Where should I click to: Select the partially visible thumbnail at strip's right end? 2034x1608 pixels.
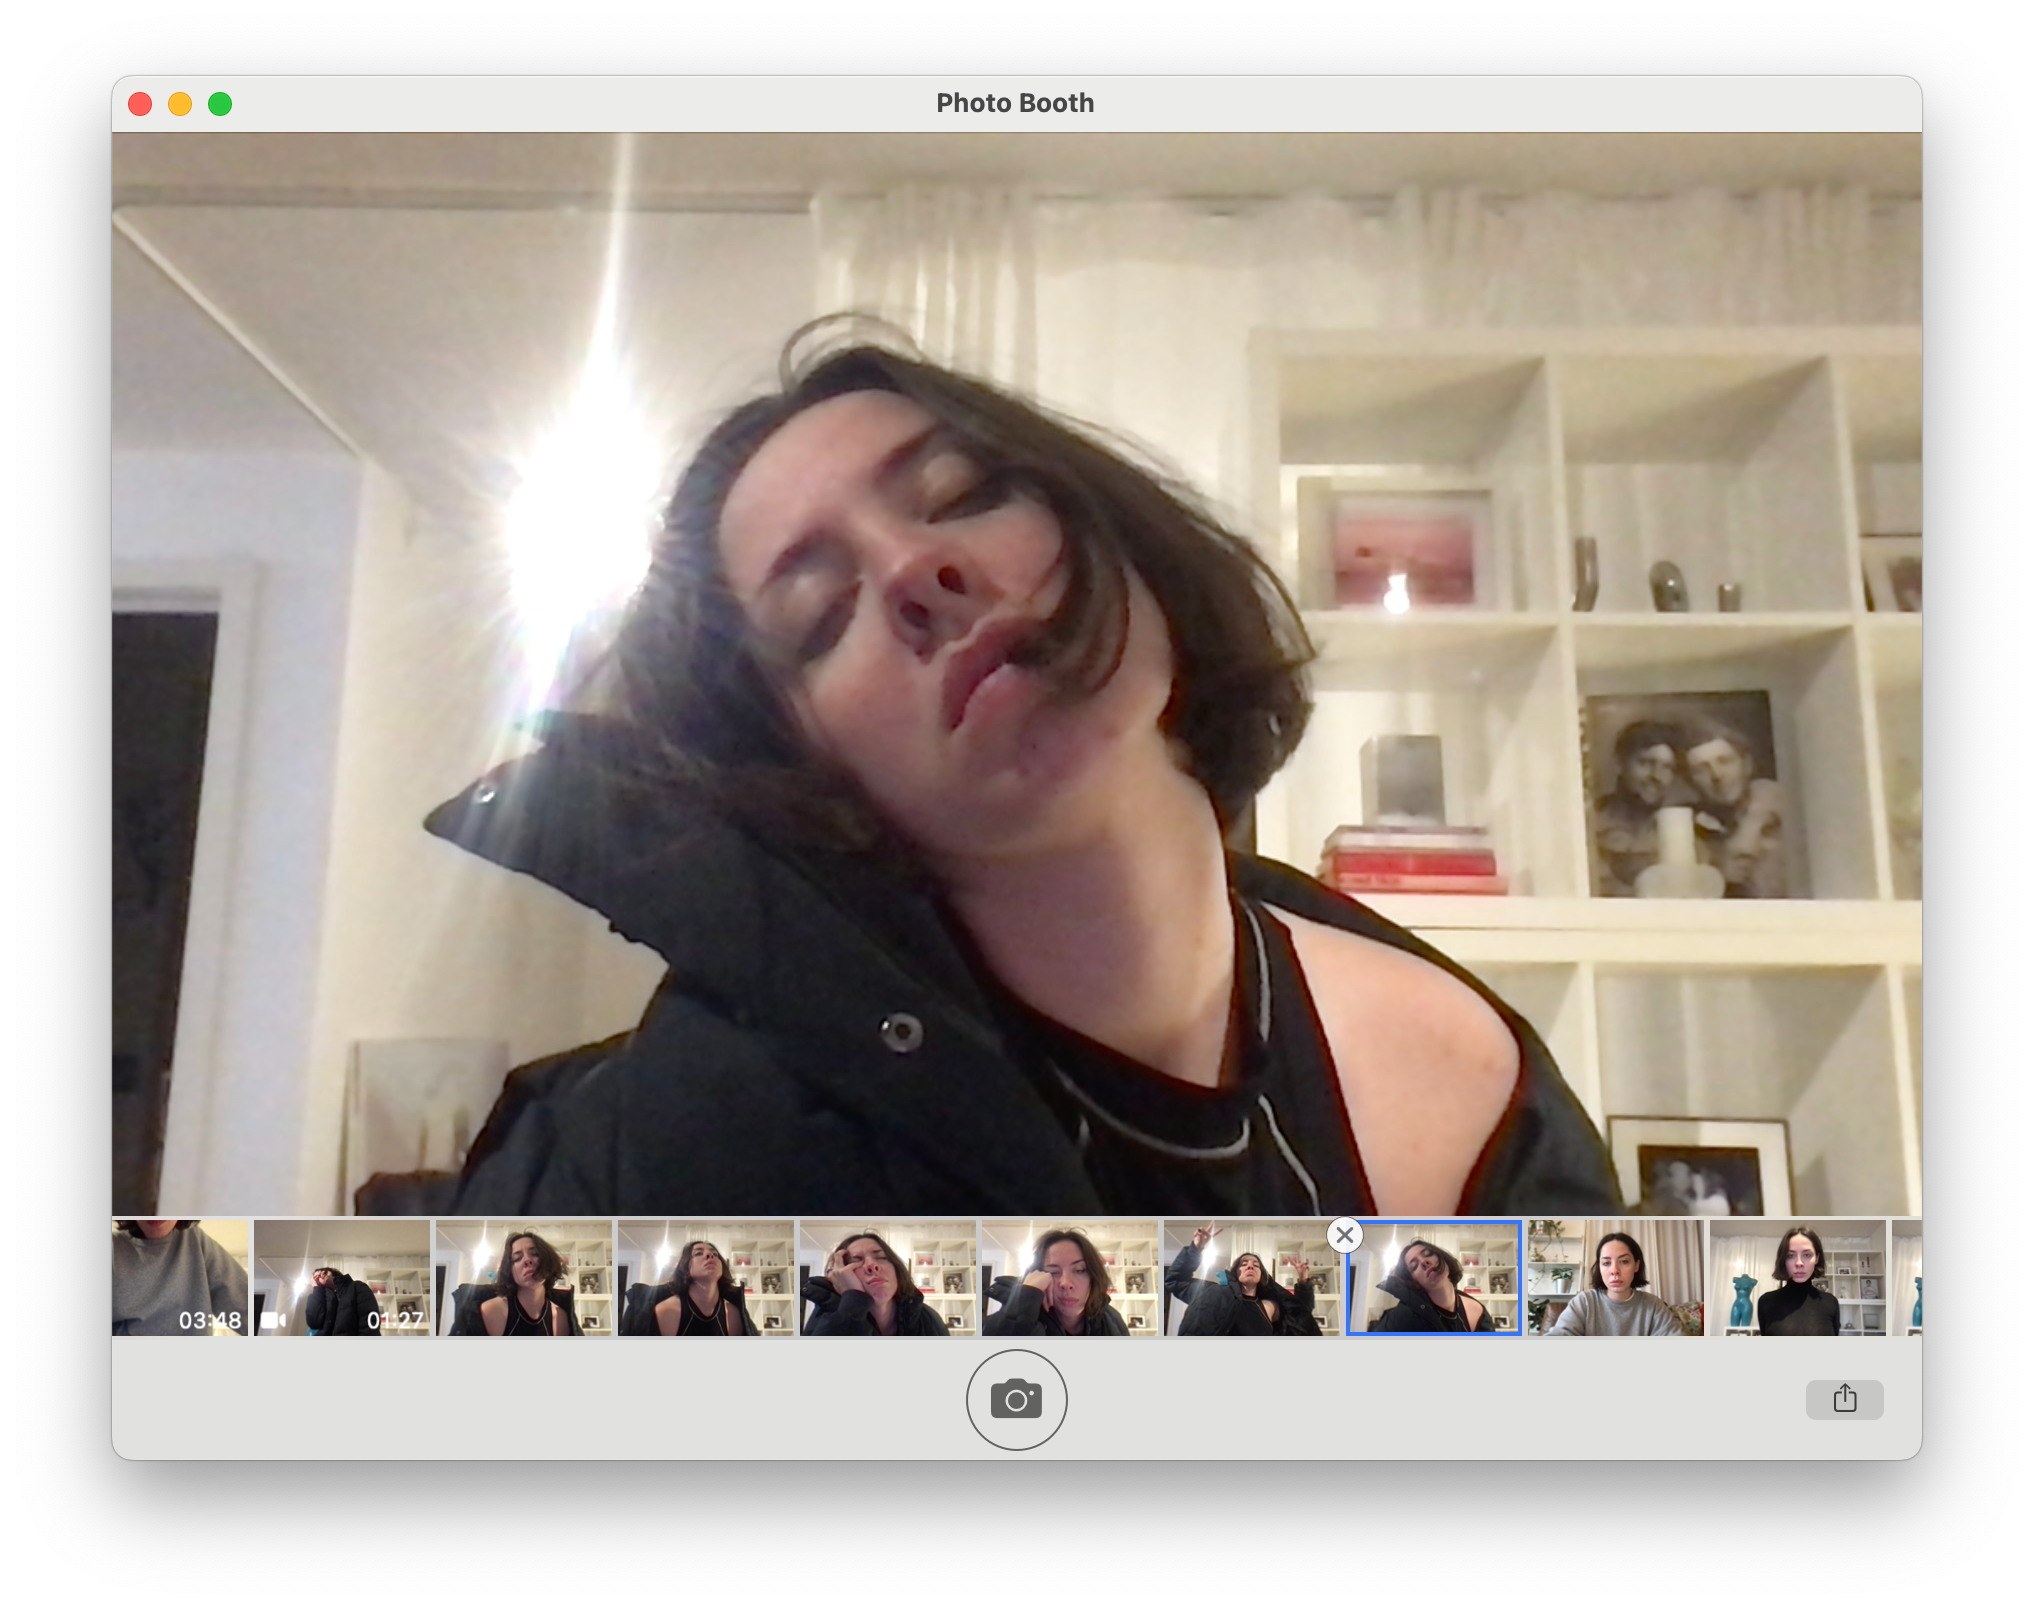(x=1907, y=1277)
